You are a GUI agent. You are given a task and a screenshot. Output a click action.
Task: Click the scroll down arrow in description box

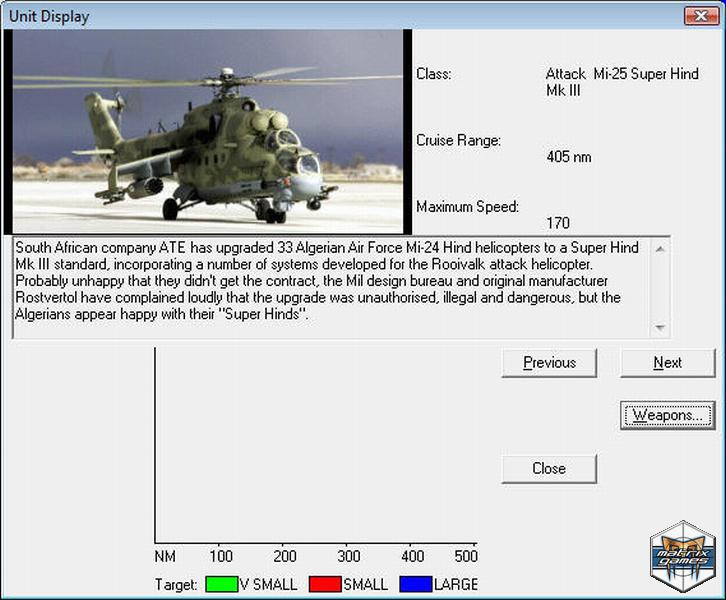(x=660, y=328)
